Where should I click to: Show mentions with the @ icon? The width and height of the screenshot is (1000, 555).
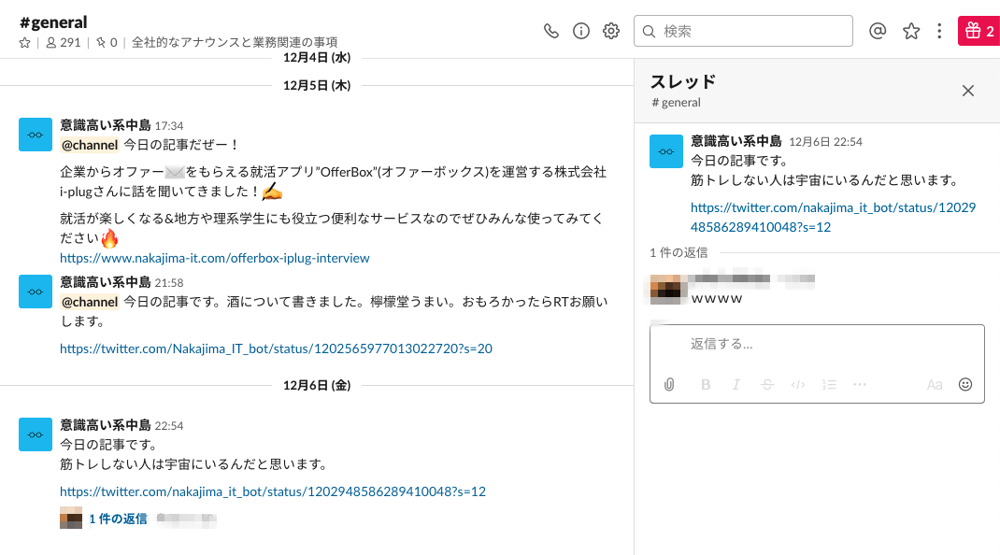click(x=878, y=31)
